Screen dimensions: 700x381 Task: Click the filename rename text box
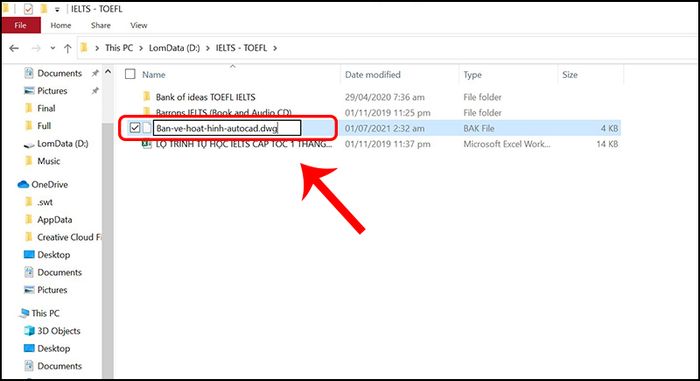pos(227,128)
